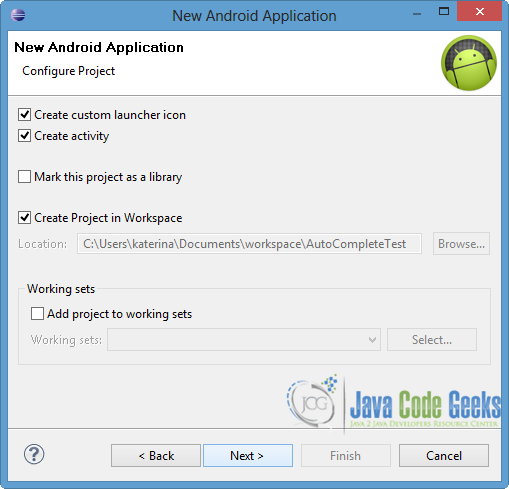This screenshot has height=489, width=509.
Task: Return to previous page with Back
Action: click(156, 455)
